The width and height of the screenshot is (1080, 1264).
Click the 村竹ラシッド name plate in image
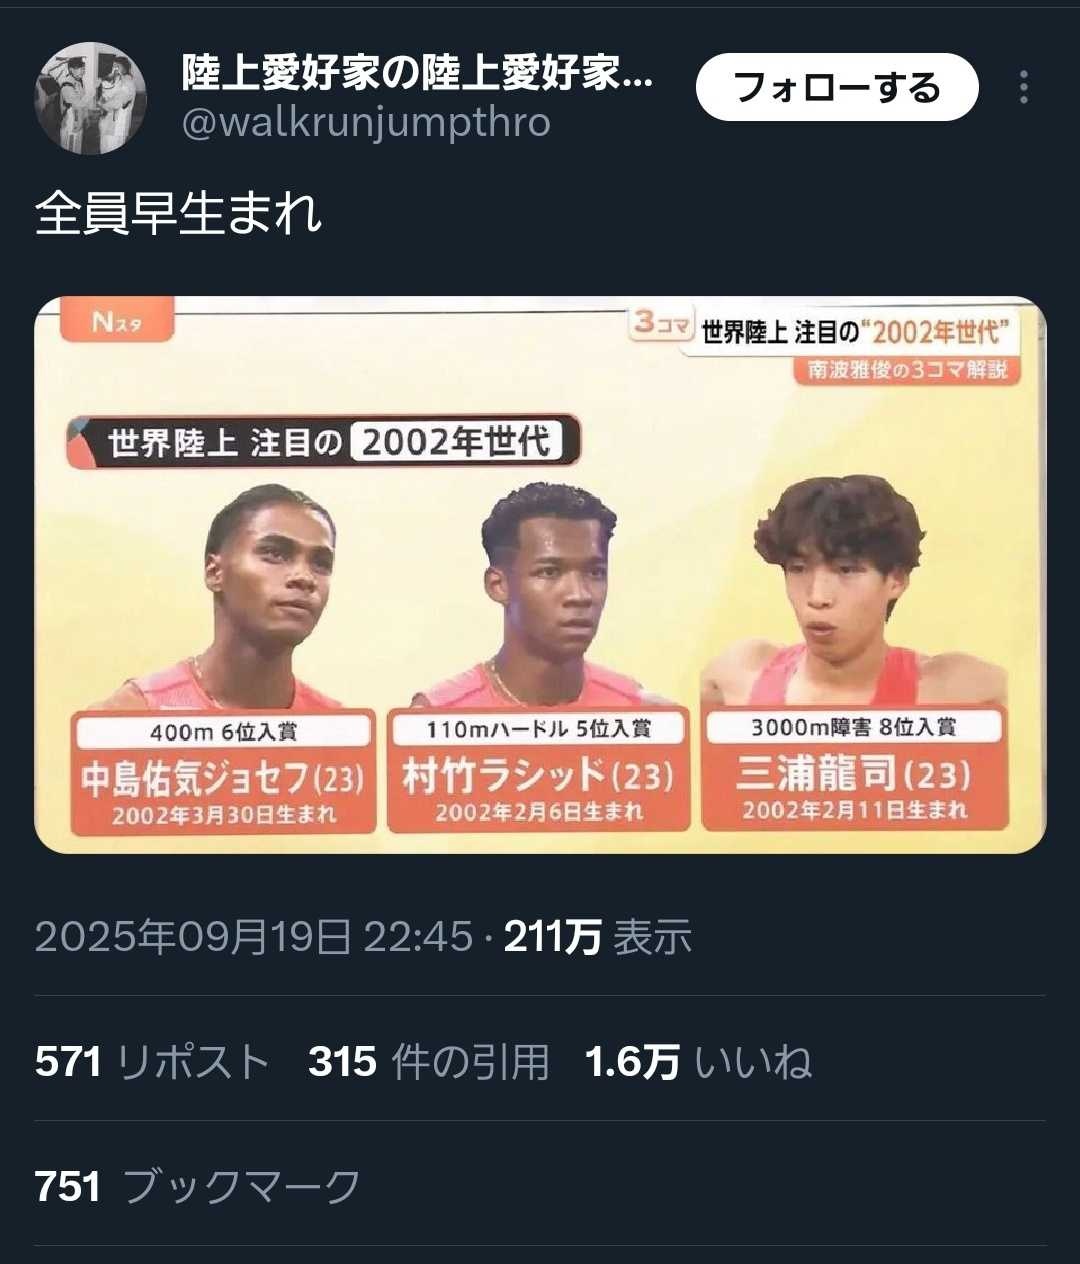[539, 768]
